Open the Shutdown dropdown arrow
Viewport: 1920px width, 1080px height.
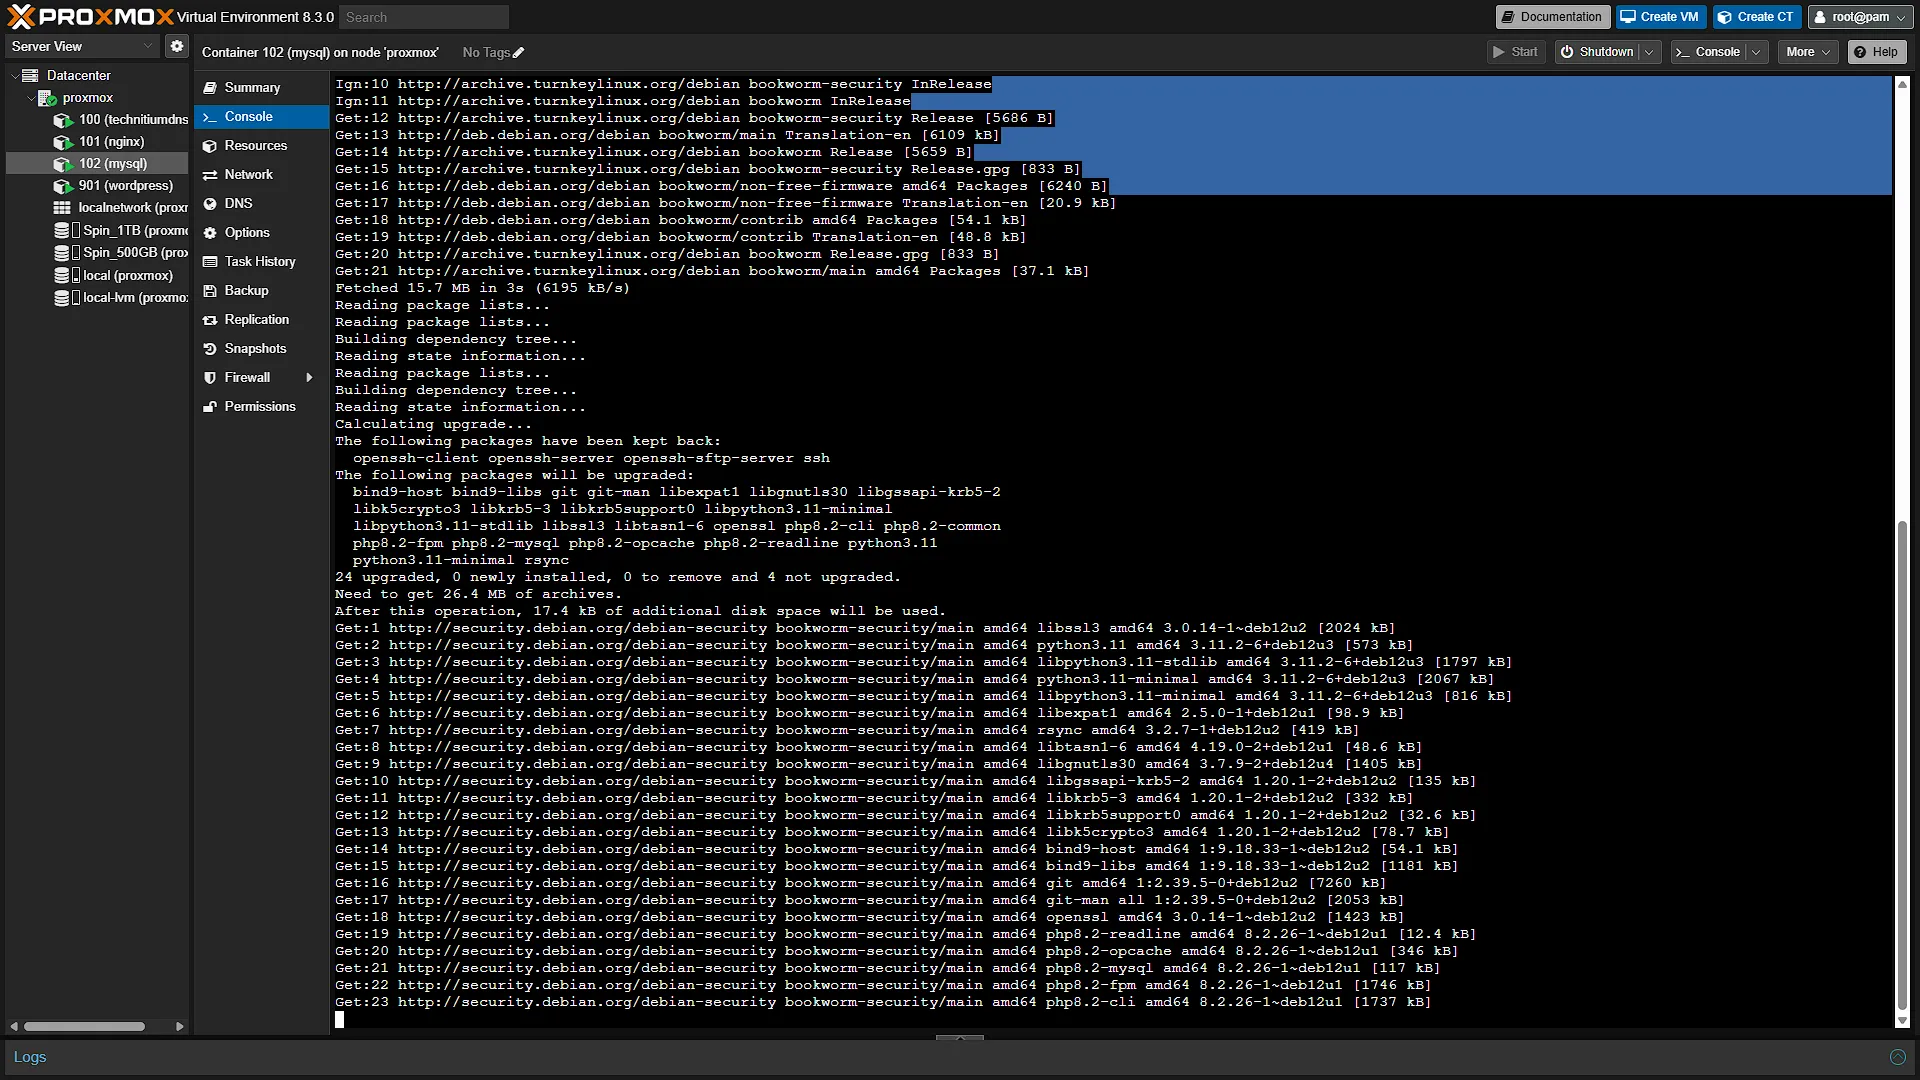pos(1649,52)
